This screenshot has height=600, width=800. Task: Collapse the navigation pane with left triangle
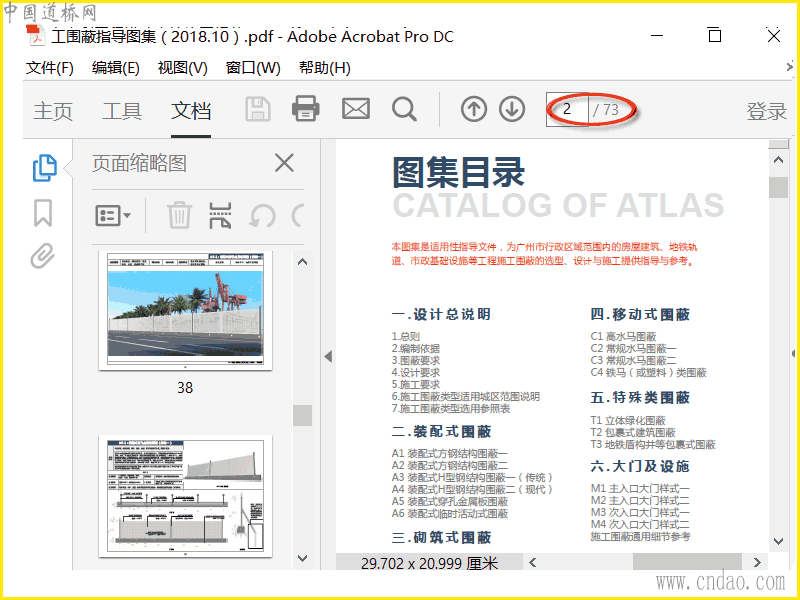pyautogui.click(x=328, y=357)
